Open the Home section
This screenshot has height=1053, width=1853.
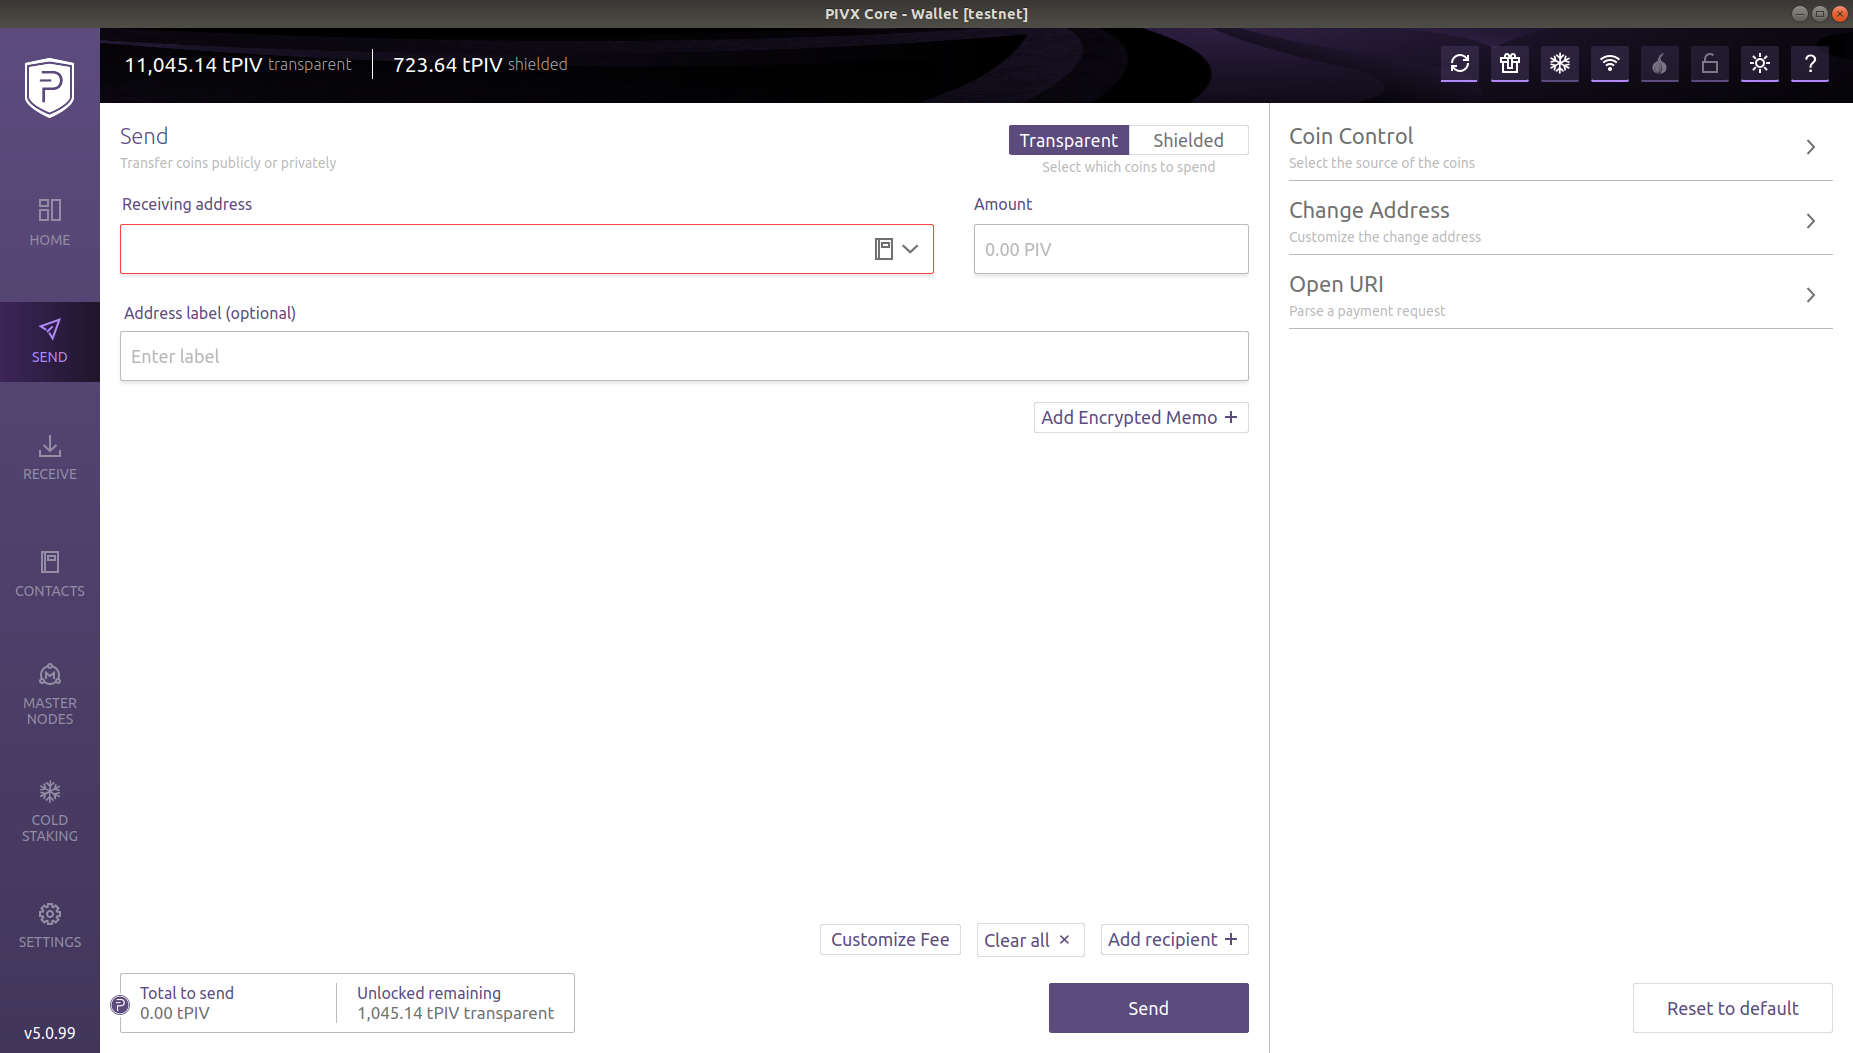49,222
